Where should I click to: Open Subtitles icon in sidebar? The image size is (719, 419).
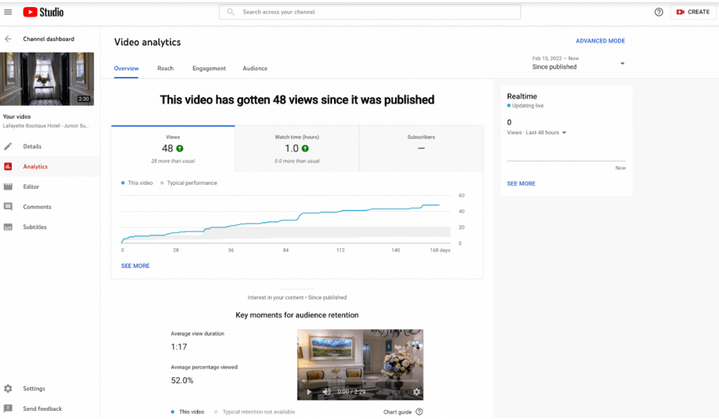pyautogui.click(x=8, y=227)
